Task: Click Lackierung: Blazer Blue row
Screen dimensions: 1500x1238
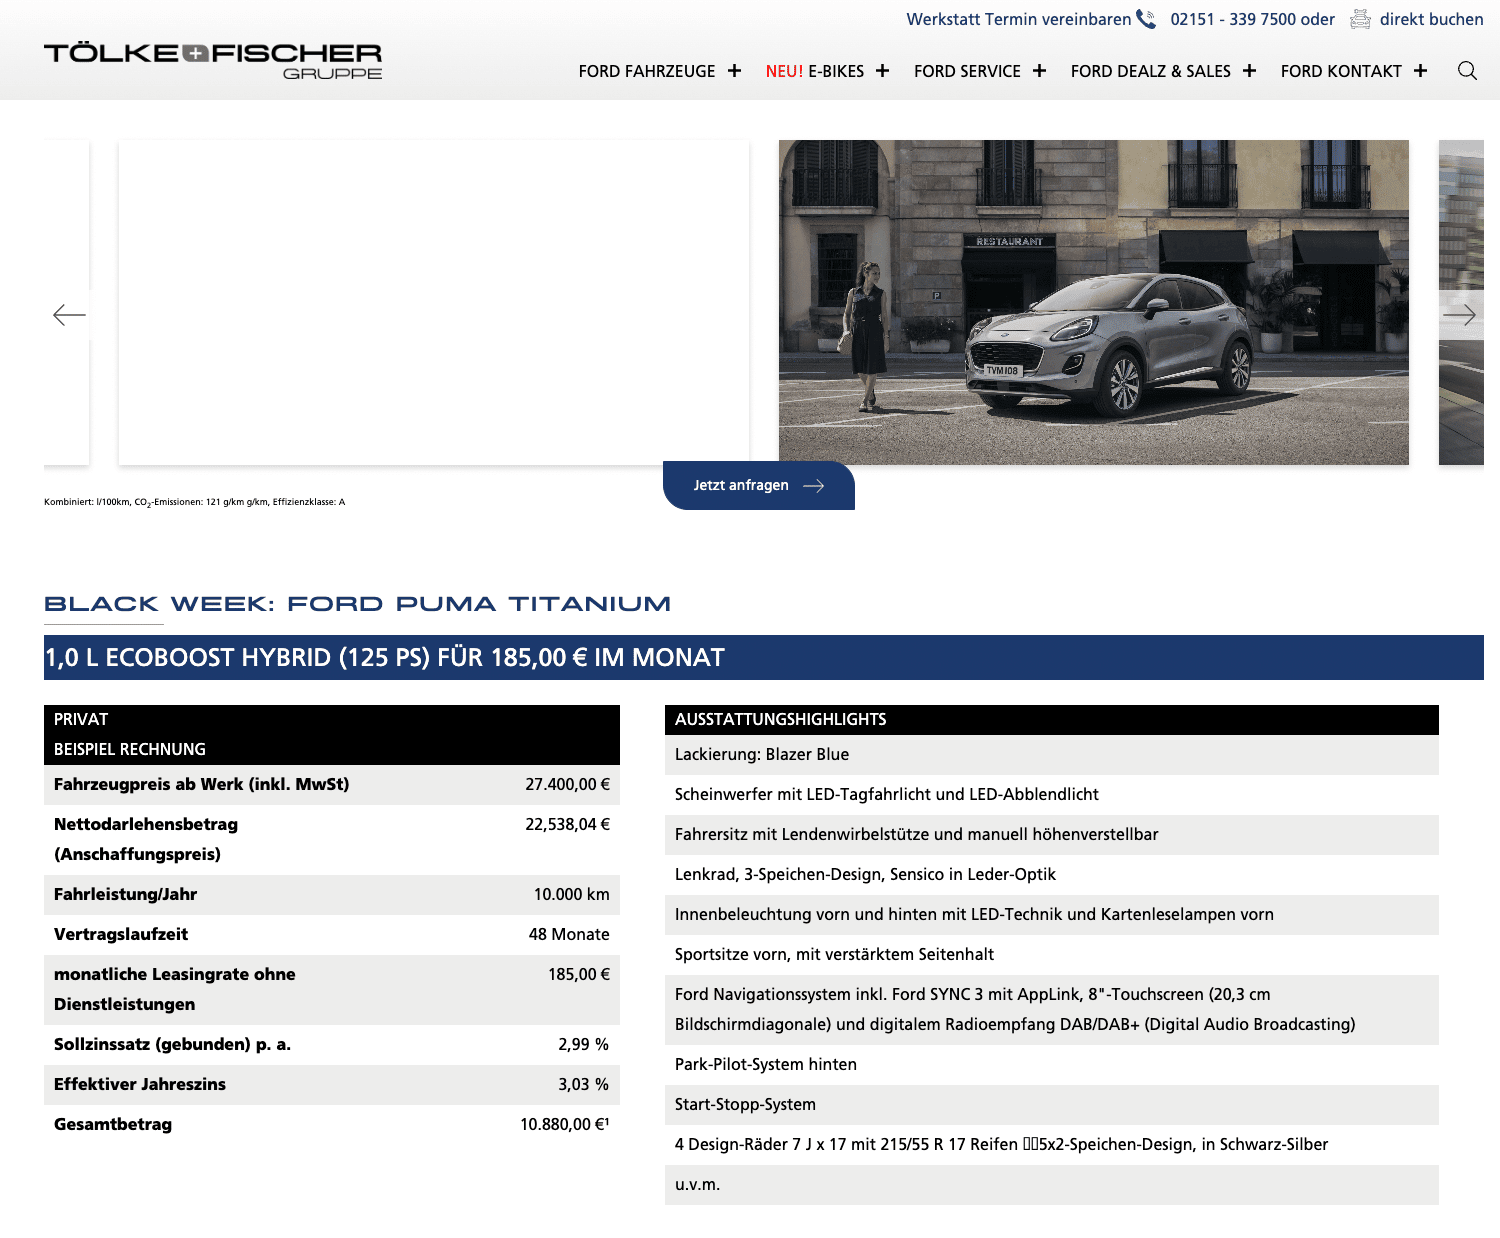Action: 1052,755
